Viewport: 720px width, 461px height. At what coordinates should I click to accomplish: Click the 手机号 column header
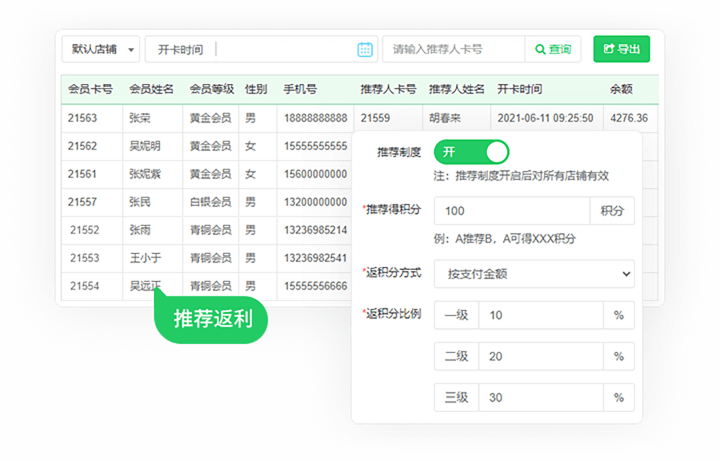coord(300,89)
